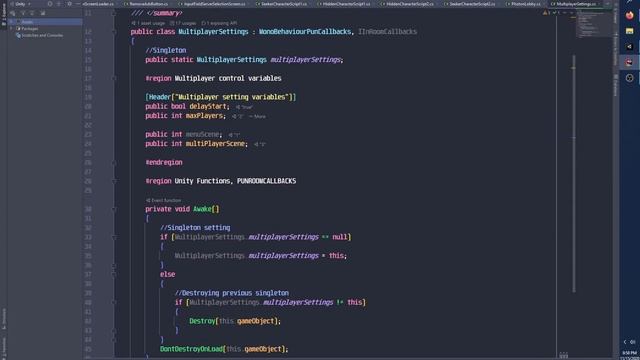Click the 'More' hint after maxPlayers
Screen dimensions: 640x360
(x=257, y=116)
